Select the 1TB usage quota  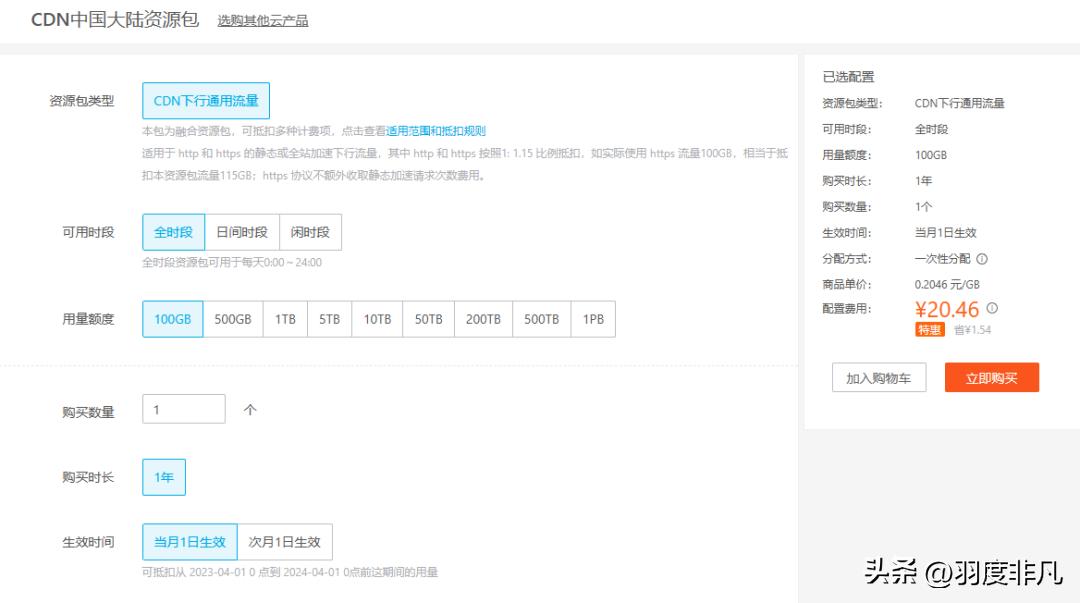pos(283,318)
